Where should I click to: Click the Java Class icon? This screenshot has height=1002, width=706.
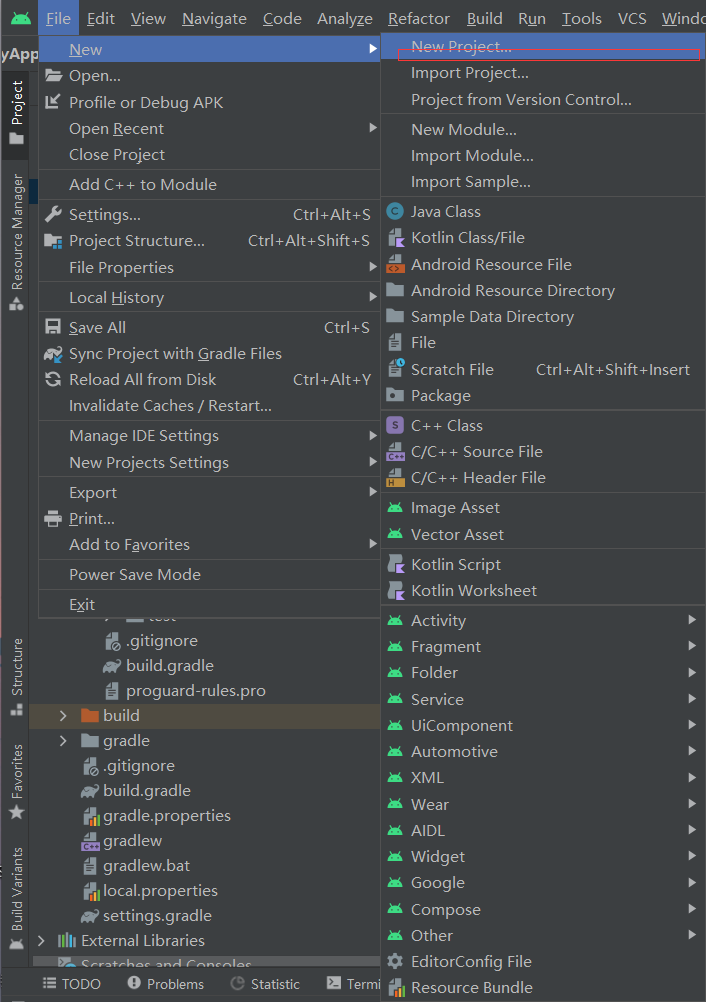click(395, 211)
